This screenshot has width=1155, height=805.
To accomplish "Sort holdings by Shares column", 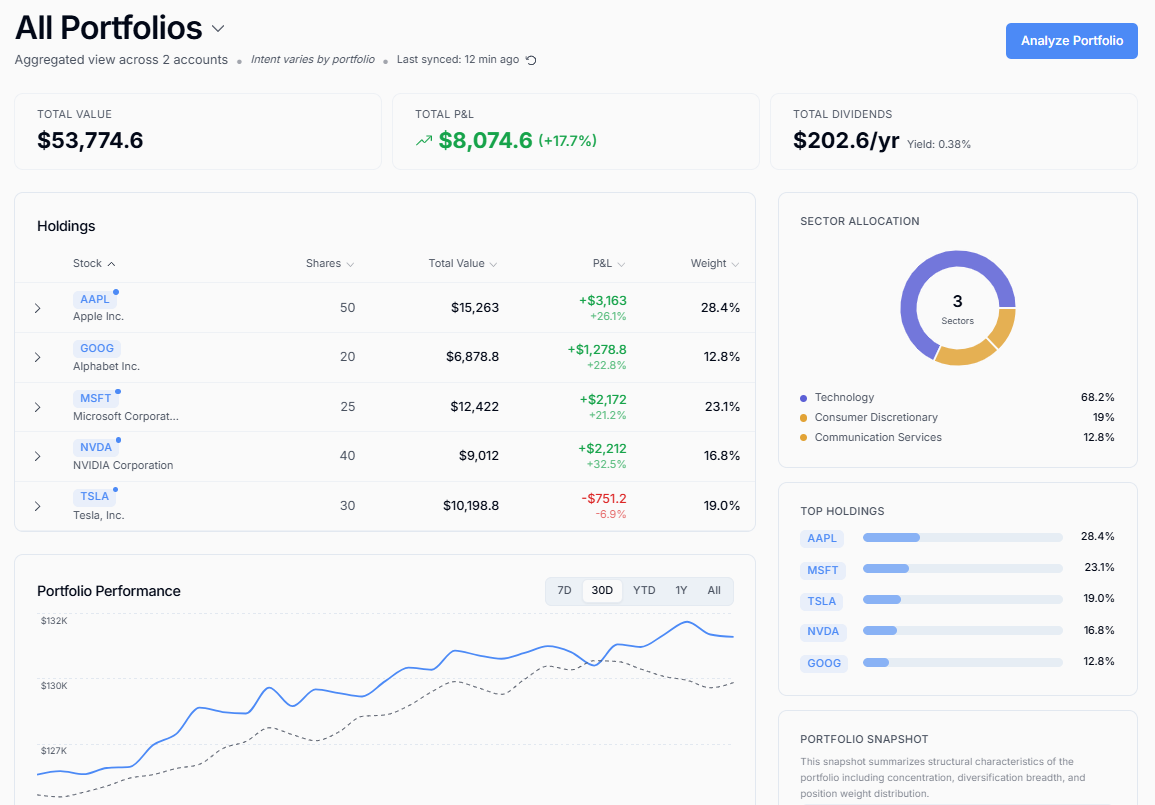I will [x=330, y=263].
